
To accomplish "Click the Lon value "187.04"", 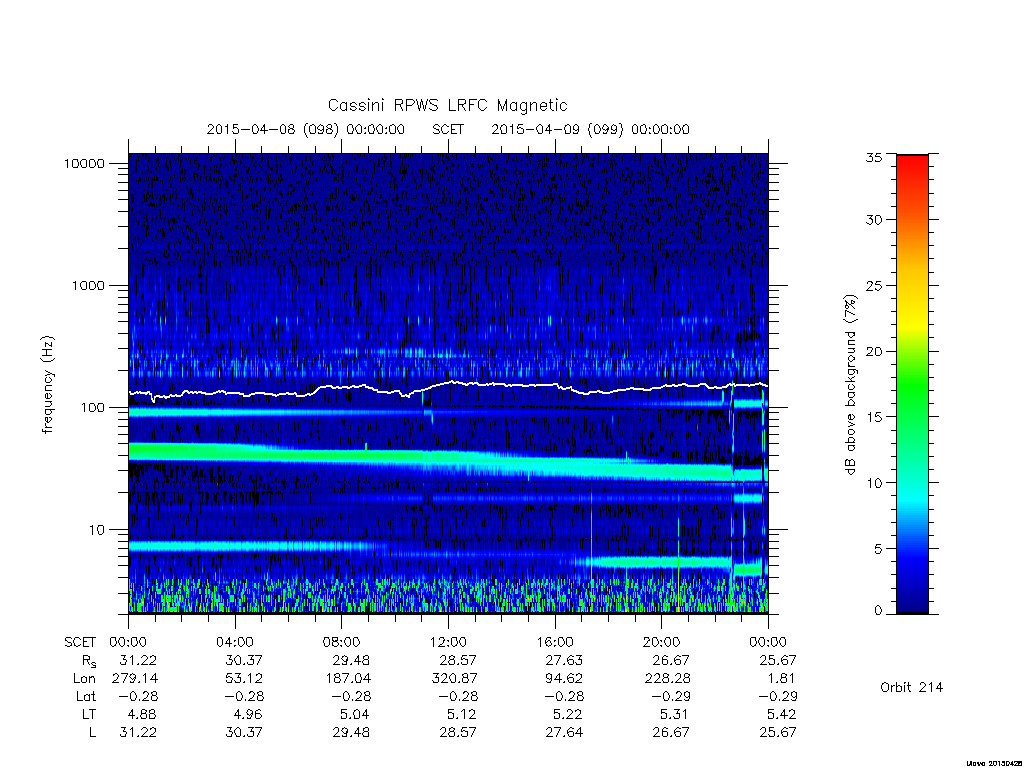I will [348, 679].
